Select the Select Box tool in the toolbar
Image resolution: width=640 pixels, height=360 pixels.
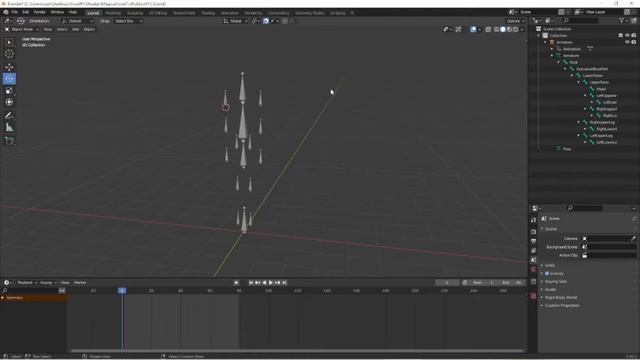(9, 42)
